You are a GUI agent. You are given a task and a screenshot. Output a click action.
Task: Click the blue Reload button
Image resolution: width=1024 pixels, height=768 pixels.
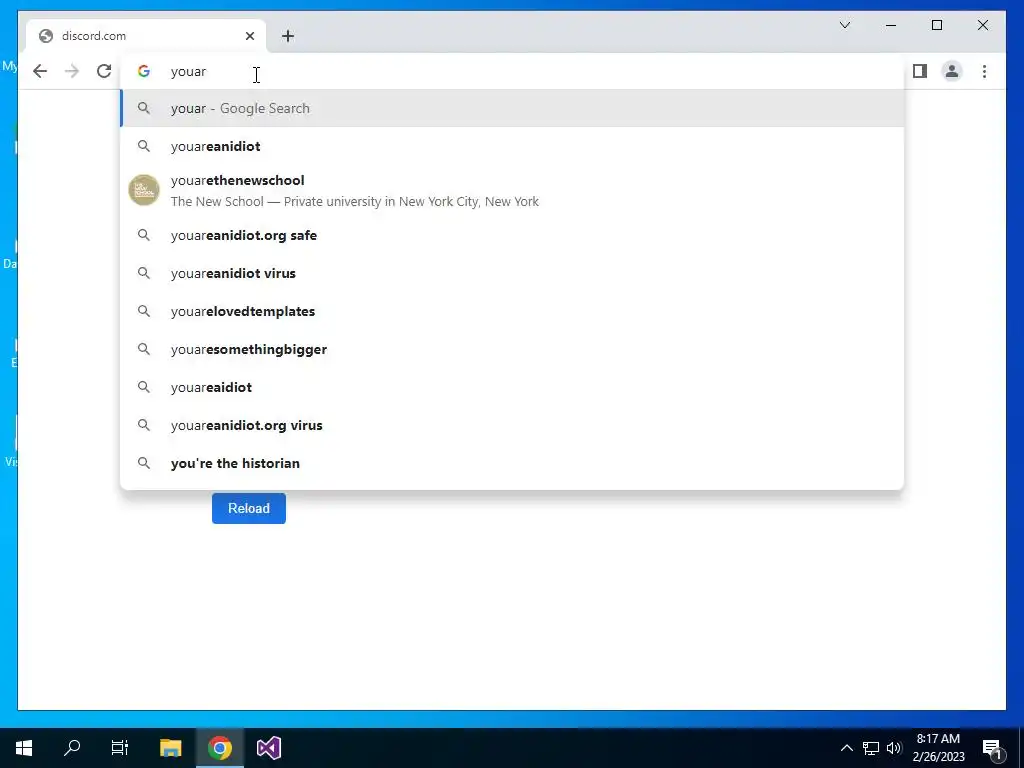click(249, 508)
